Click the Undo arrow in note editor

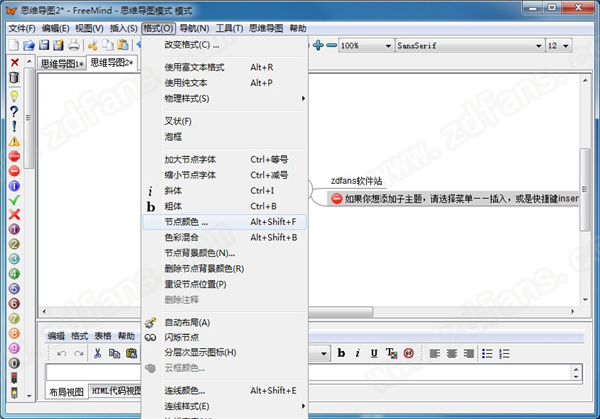[61, 354]
